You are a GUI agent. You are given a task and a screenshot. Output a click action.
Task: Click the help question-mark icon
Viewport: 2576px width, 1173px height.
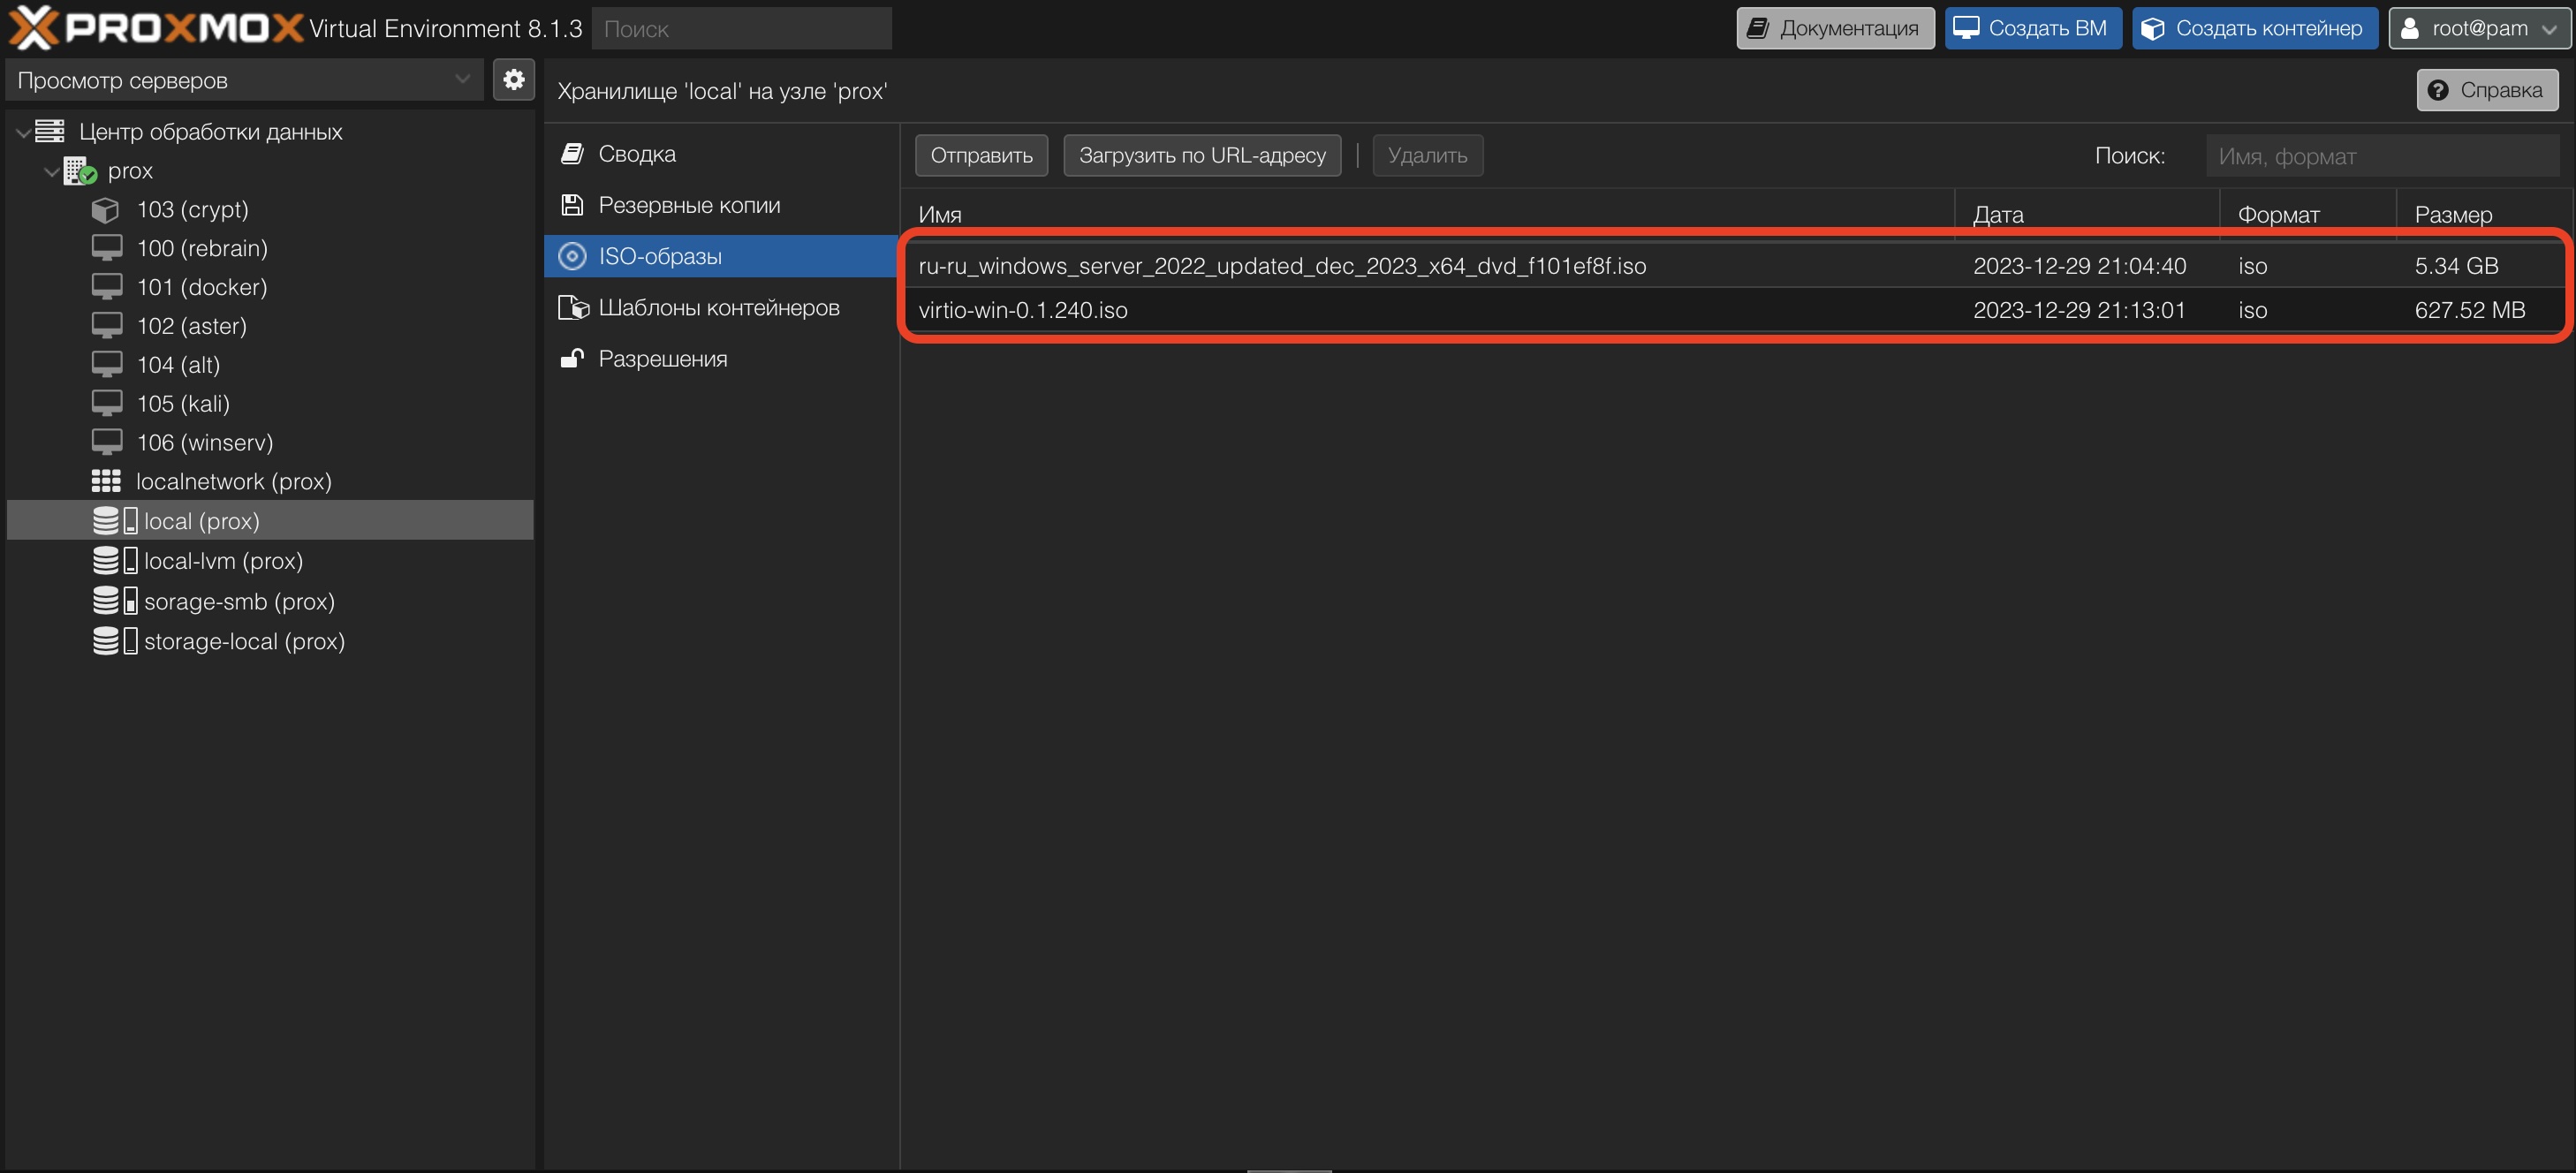2438,90
